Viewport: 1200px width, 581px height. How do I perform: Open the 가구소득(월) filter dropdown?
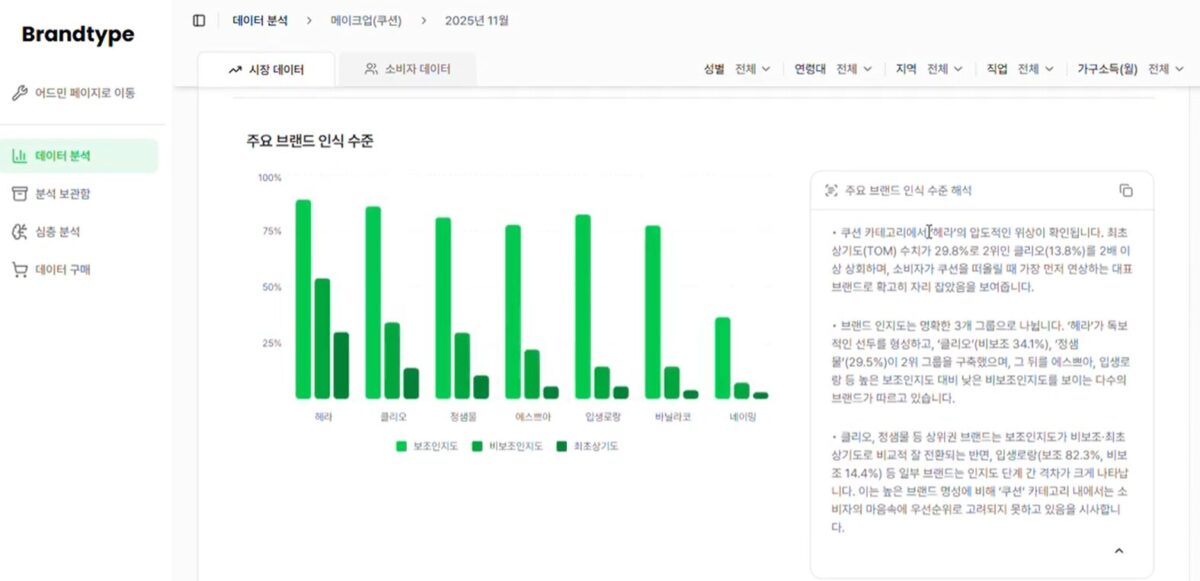[1131, 69]
